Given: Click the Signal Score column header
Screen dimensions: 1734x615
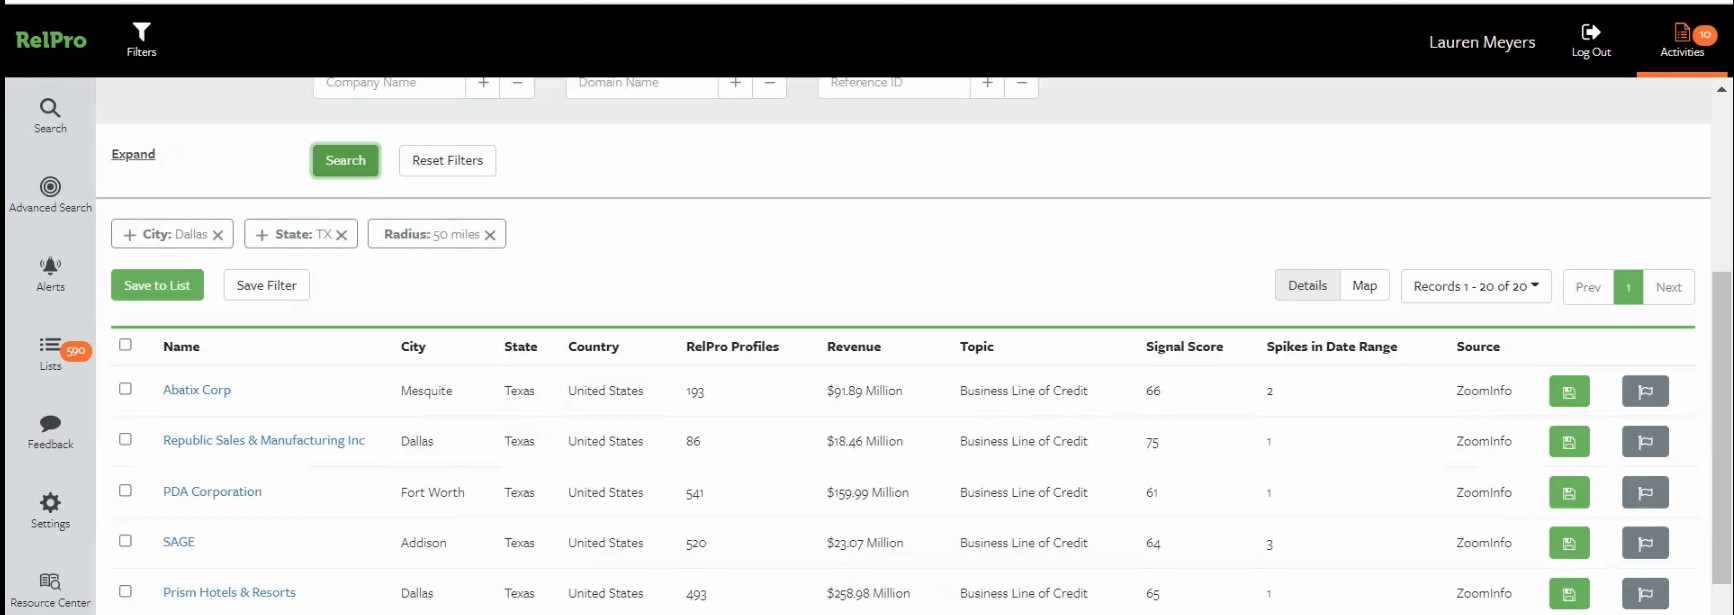Looking at the screenshot, I should click(x=1184, y=346).
